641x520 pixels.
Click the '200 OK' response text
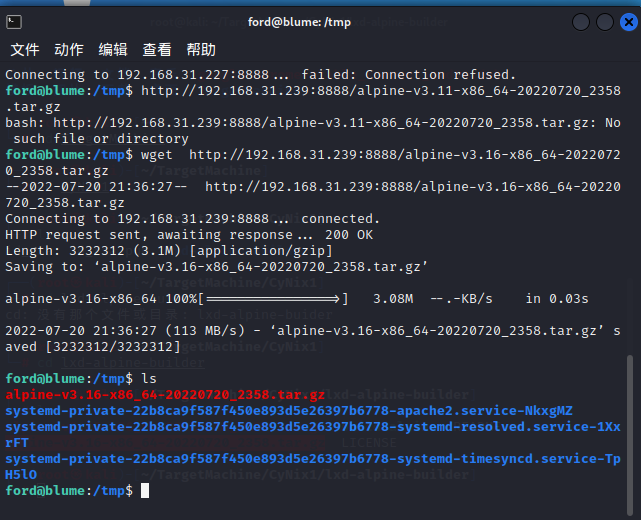tap(349, 235)
